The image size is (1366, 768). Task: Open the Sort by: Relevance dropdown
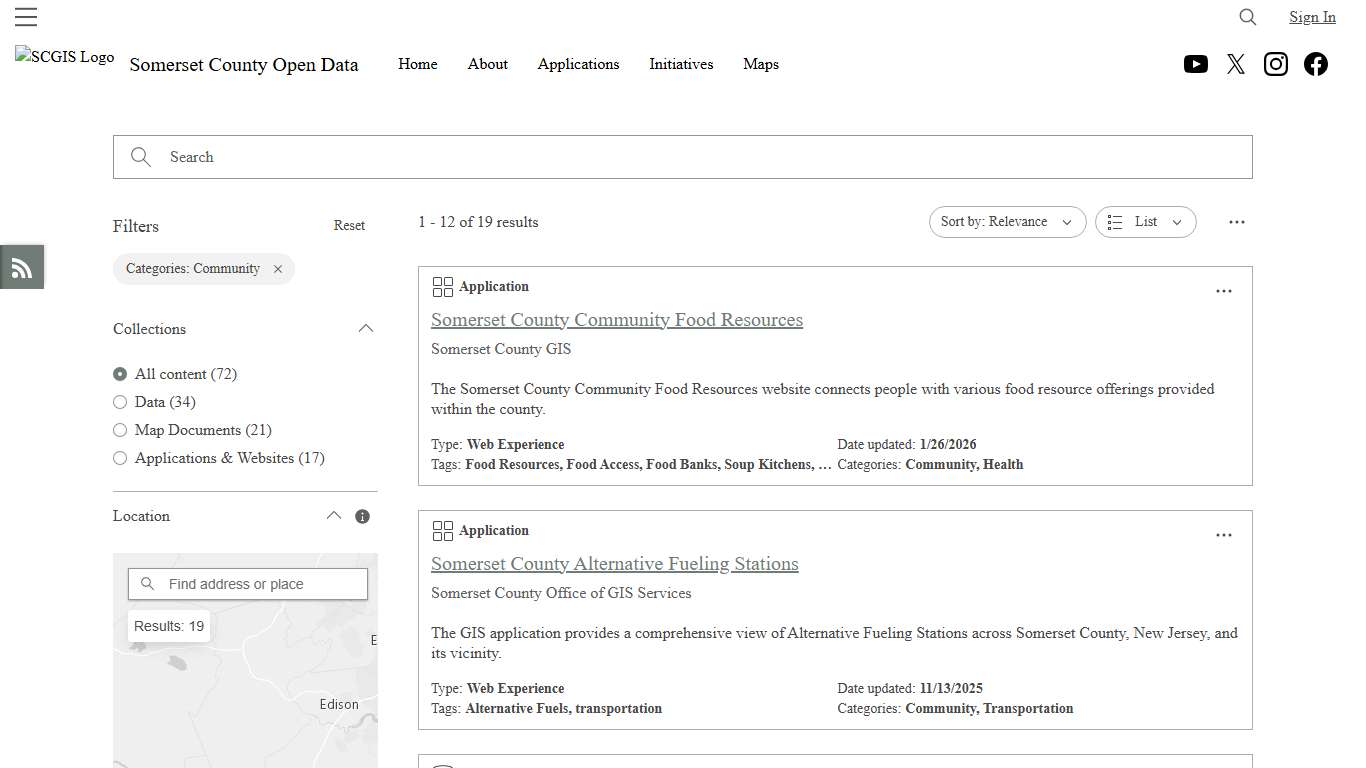pos(1007,222)
